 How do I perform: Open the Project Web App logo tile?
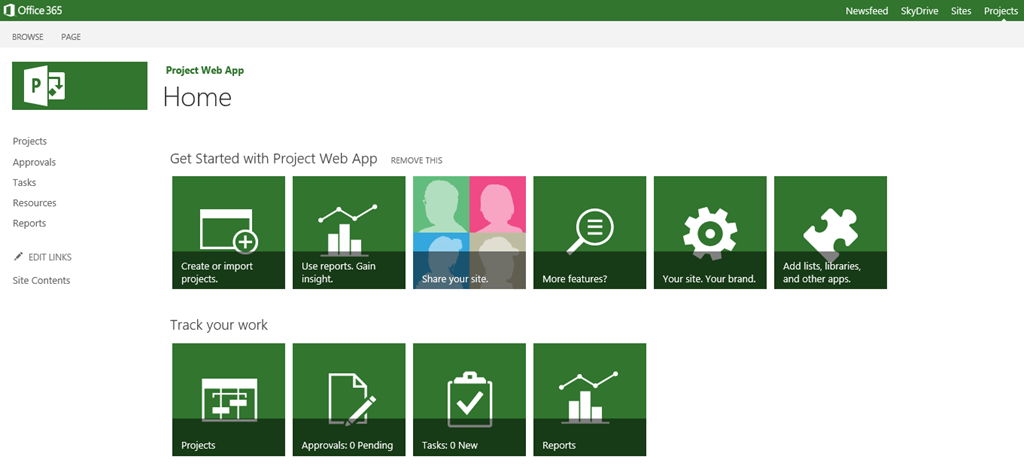click(x=80, y=86)
